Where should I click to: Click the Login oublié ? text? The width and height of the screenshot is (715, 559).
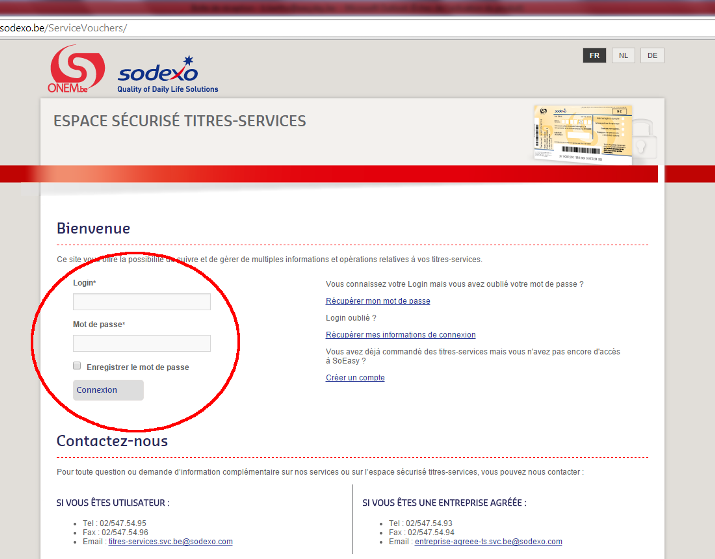point(351,318)
